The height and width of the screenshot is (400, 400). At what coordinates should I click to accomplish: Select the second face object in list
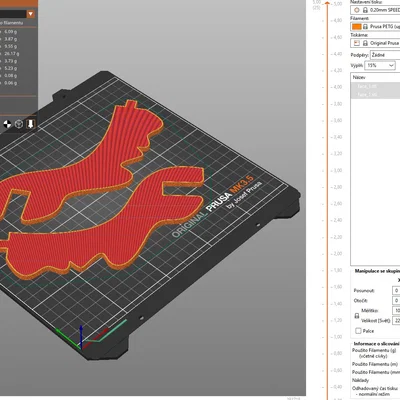coord(376,94)
